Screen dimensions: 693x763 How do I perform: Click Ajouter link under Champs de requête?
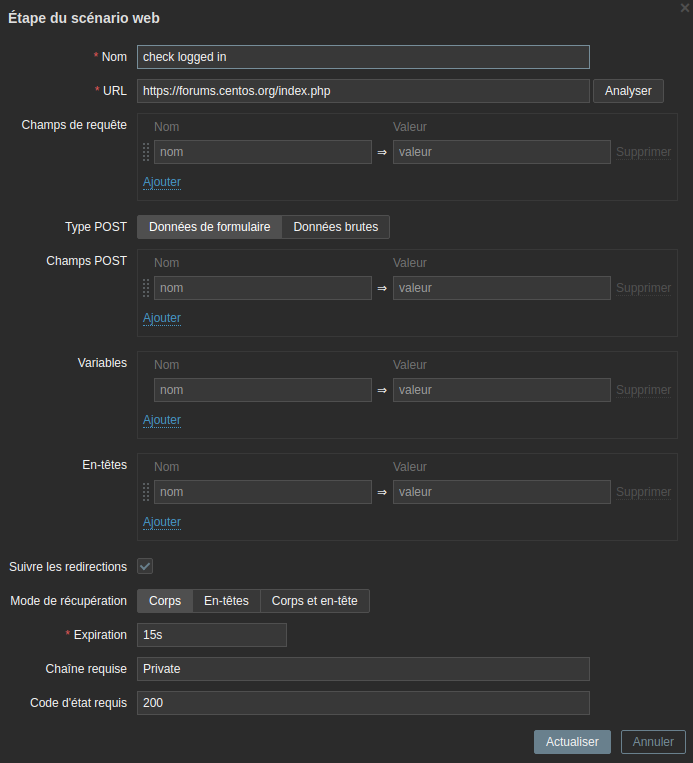(x=162, y=182)
